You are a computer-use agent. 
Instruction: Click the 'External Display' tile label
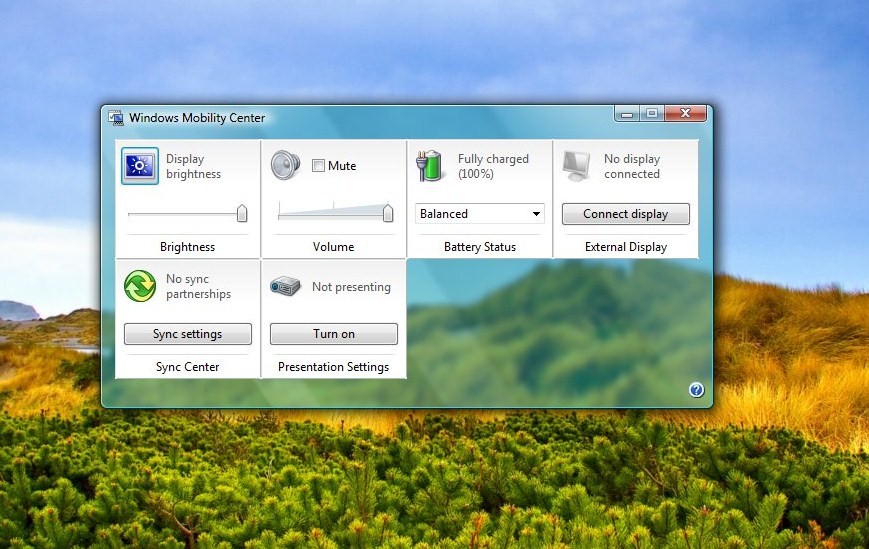pyautogui.click(x=626, y=247)
